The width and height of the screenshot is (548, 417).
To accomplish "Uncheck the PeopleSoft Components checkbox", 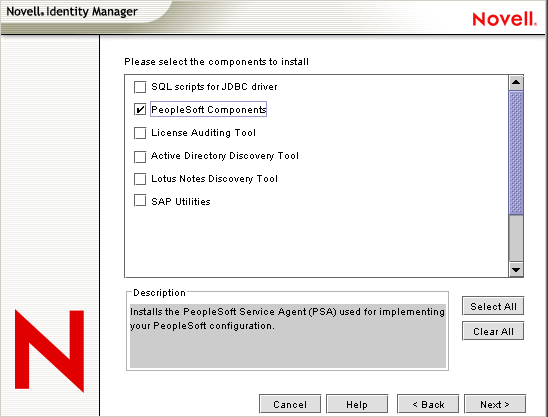I will point(140,110).
